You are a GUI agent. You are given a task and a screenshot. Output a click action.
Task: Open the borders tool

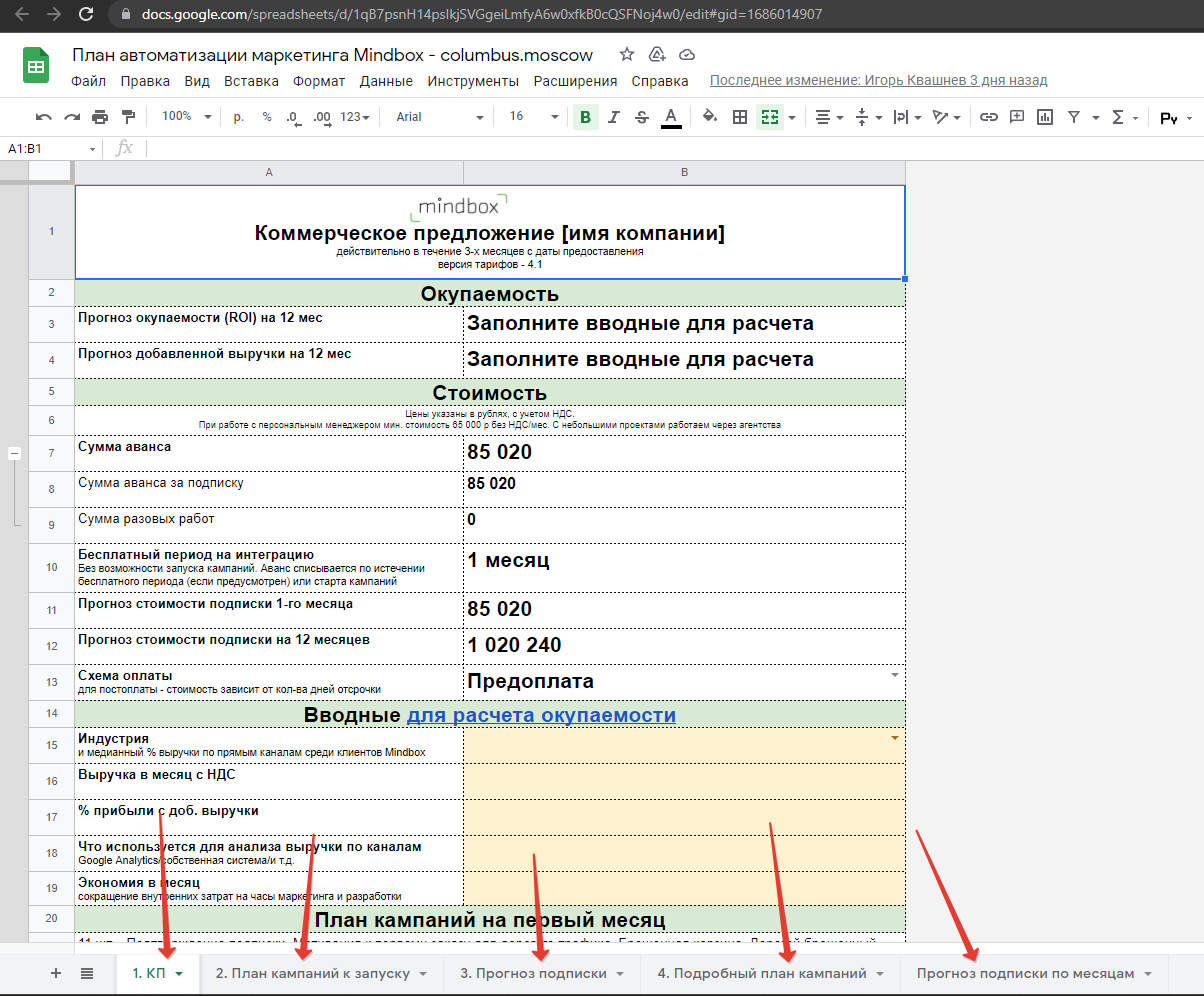[740, 117]
